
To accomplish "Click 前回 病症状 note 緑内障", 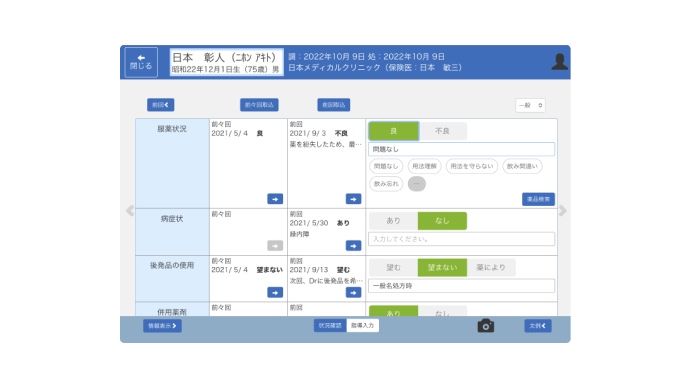I will 299,234.
